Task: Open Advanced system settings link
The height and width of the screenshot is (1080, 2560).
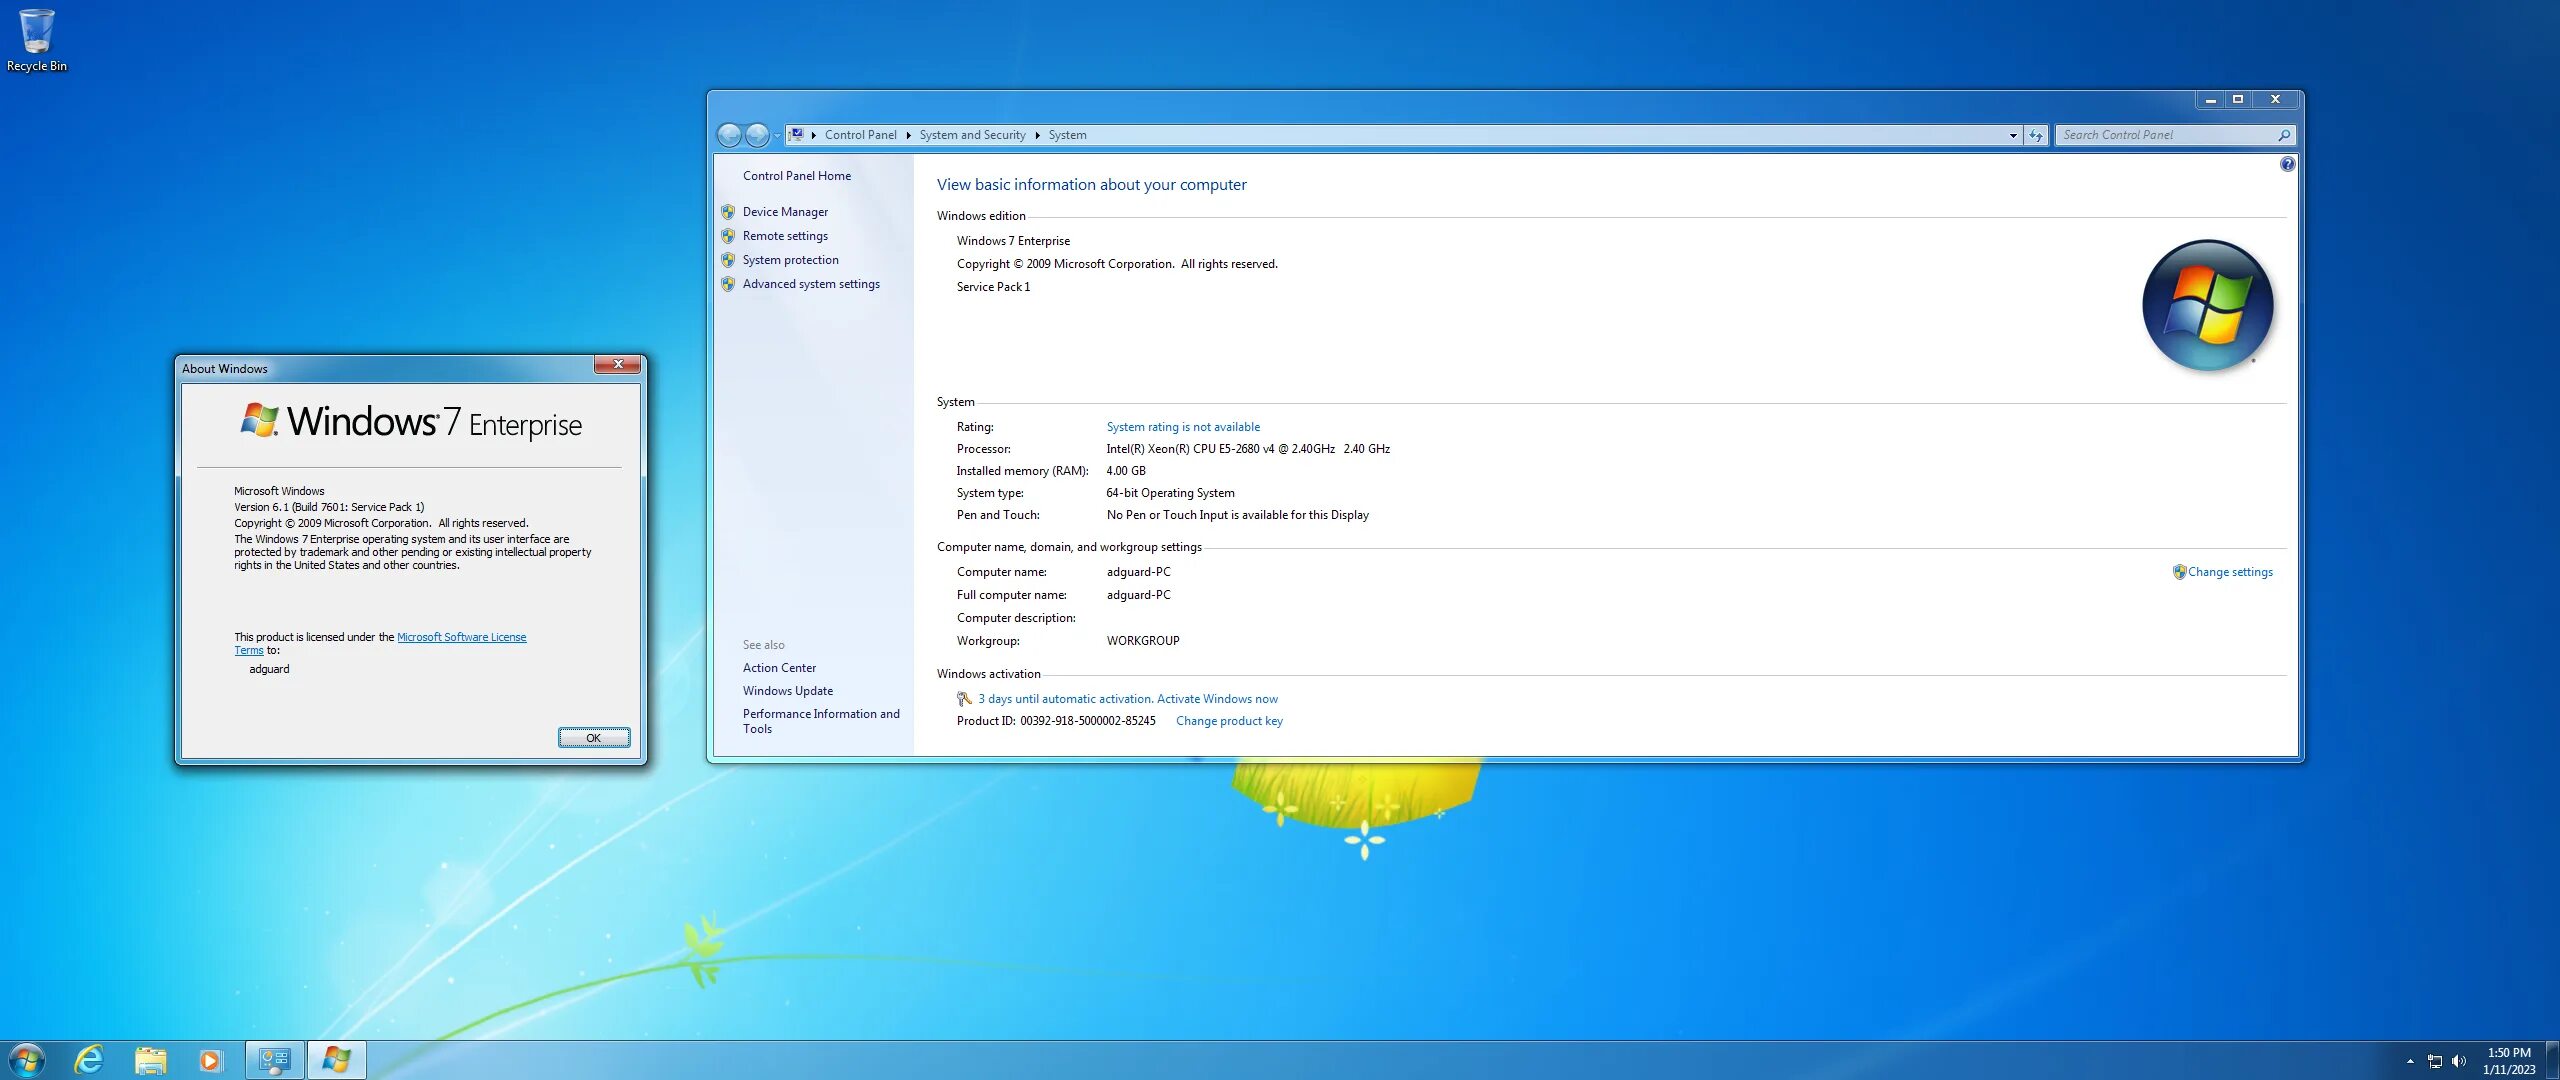Action: [811, 284]
